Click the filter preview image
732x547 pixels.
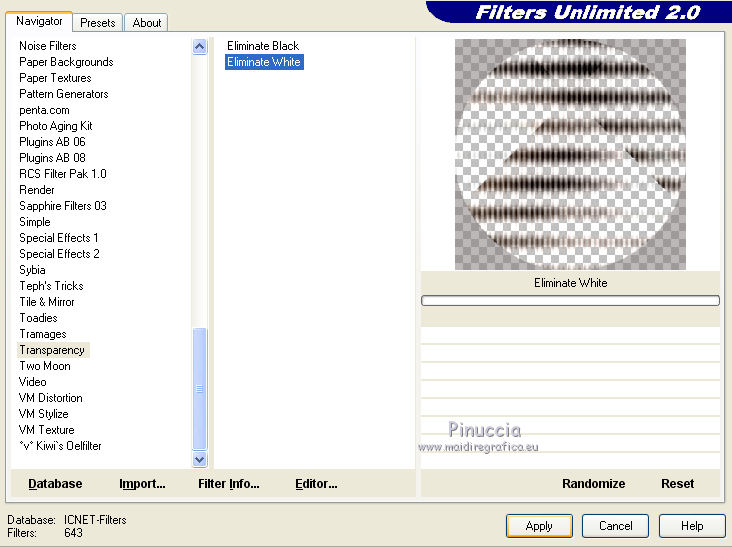(570, 154)
